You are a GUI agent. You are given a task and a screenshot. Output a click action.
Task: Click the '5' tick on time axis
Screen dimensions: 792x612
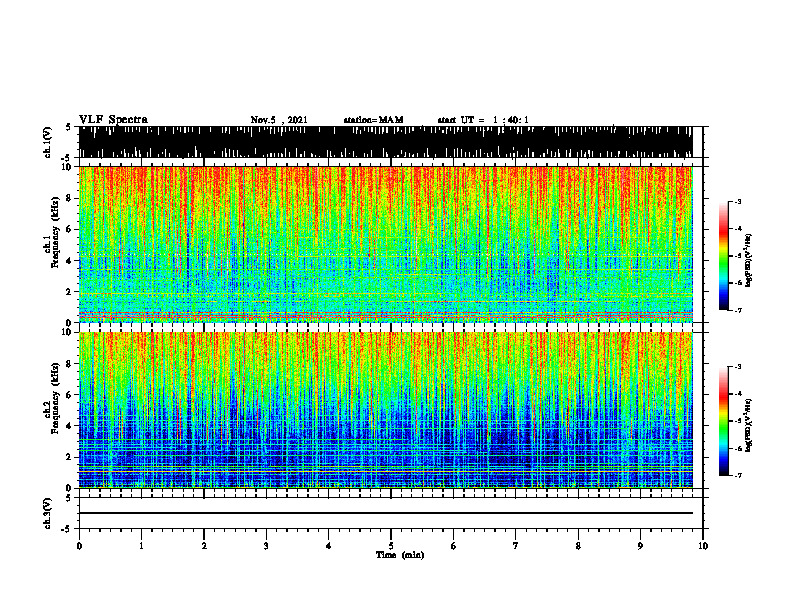click(x=391, y=546)
